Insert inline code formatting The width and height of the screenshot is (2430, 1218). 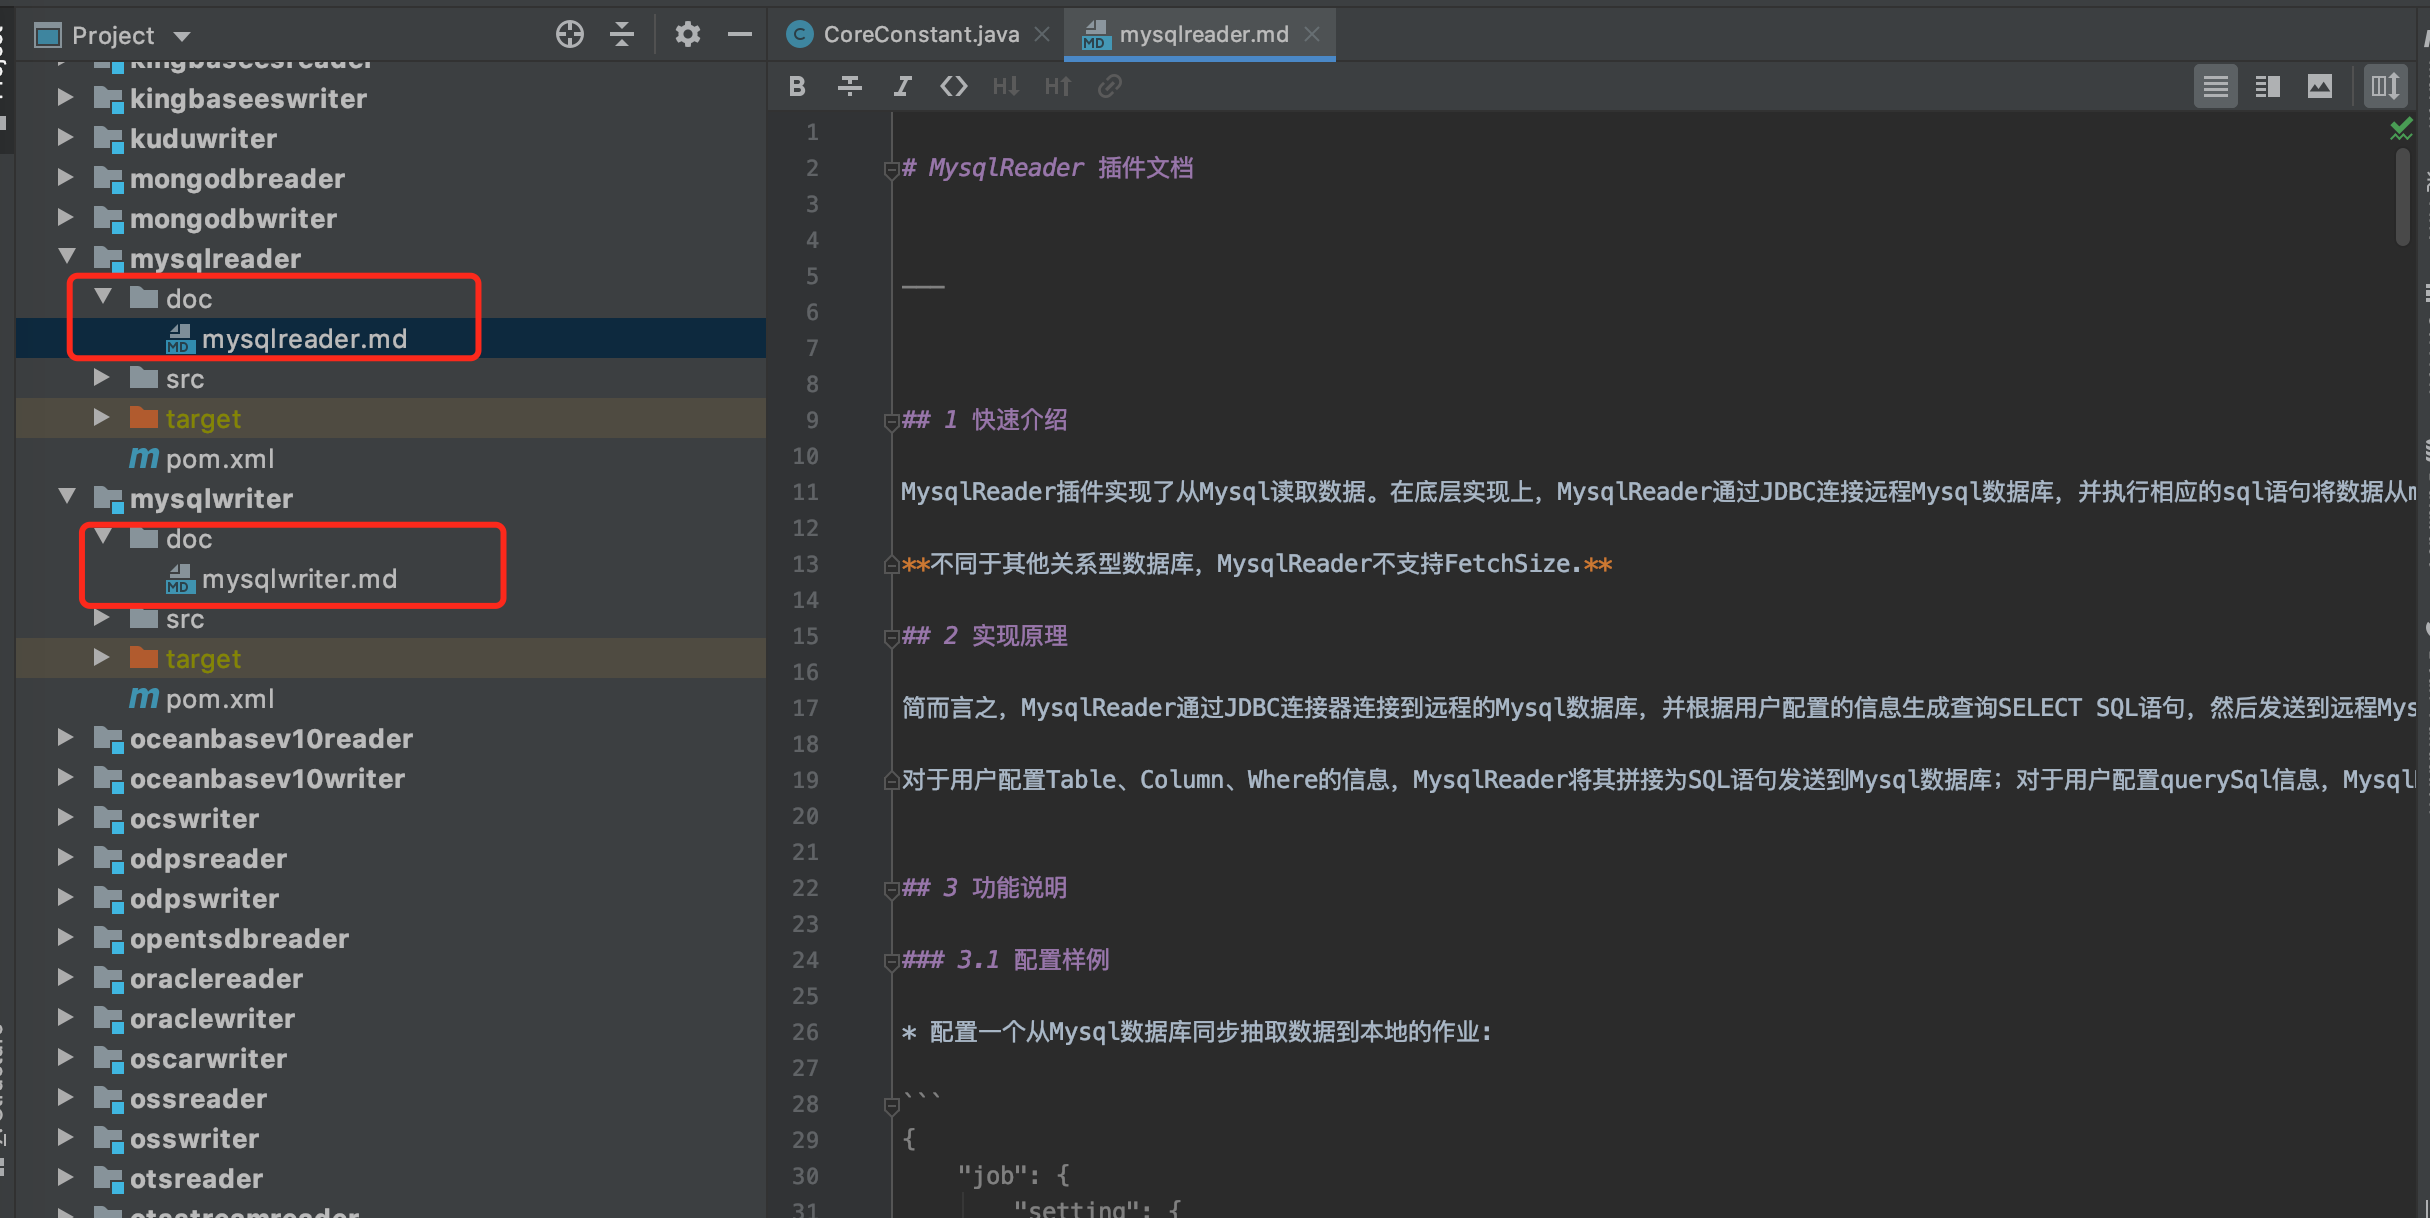point(954,87)
